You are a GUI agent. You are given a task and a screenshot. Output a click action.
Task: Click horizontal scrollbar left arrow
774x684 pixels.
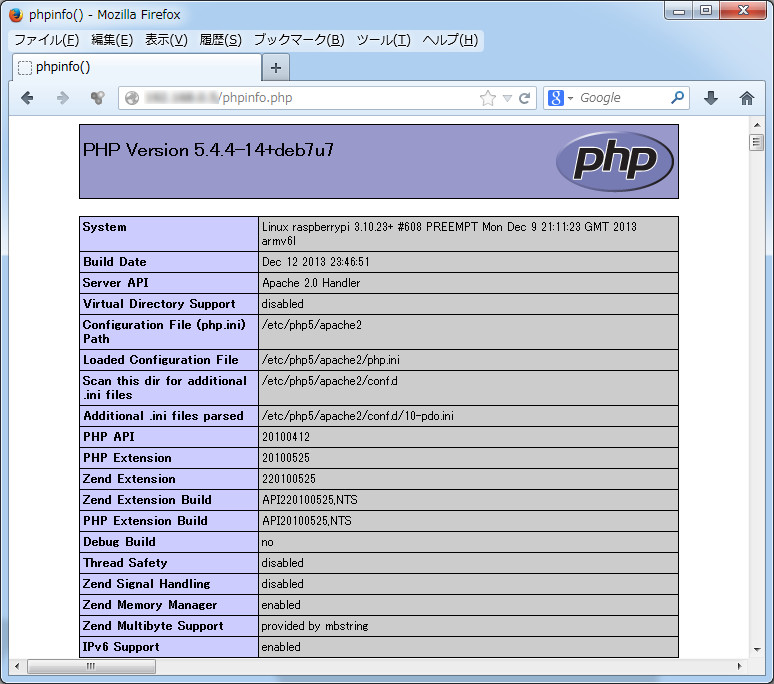pyautogui.click(x=17, y=666)
